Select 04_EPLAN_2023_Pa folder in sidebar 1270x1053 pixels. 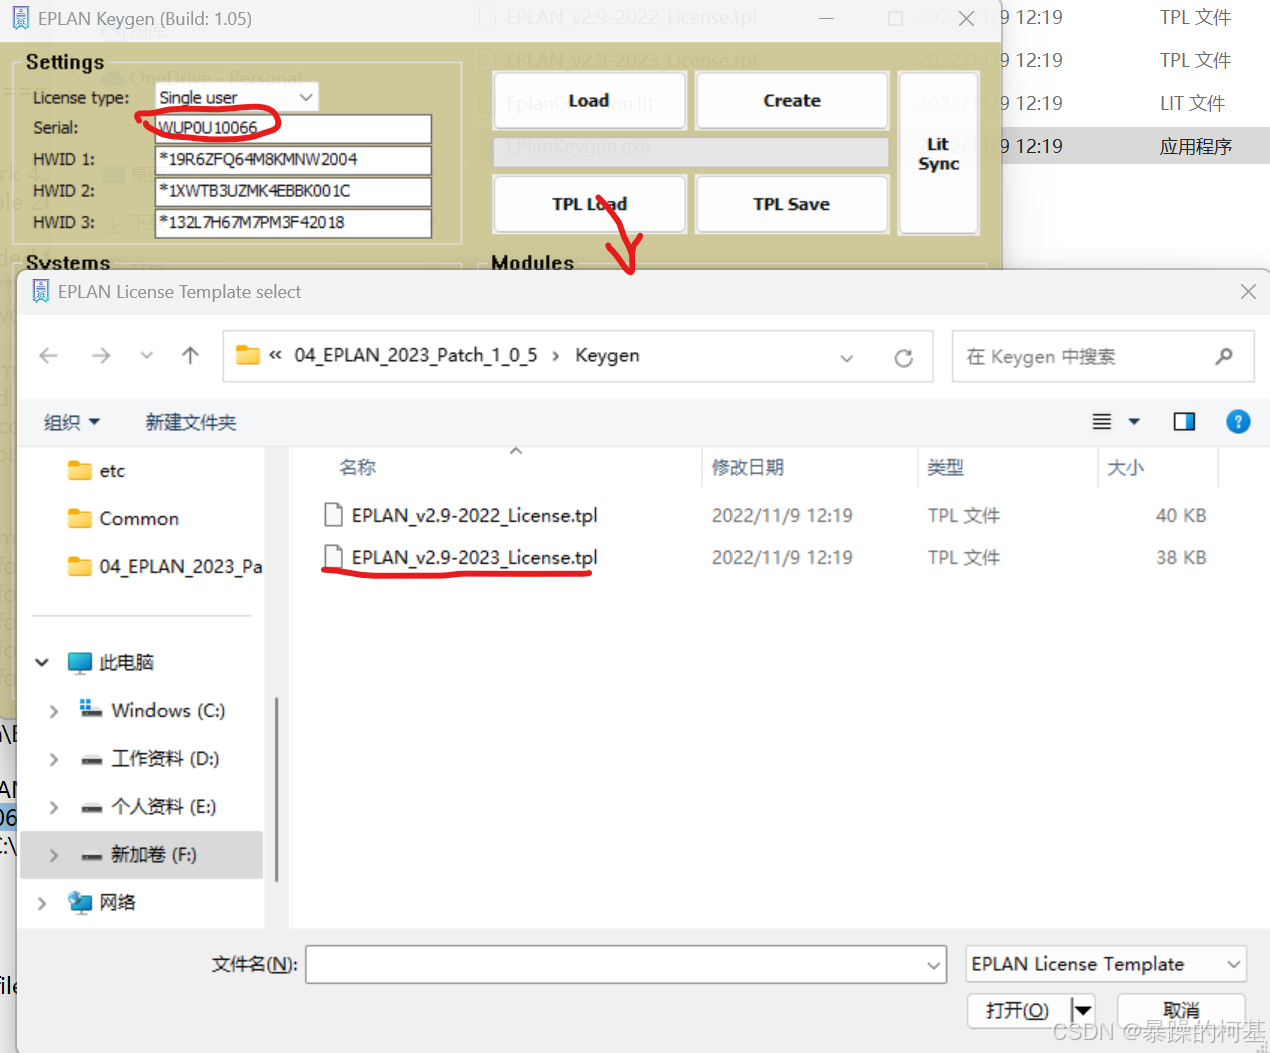pyautogui.click(x=165, y=567)
